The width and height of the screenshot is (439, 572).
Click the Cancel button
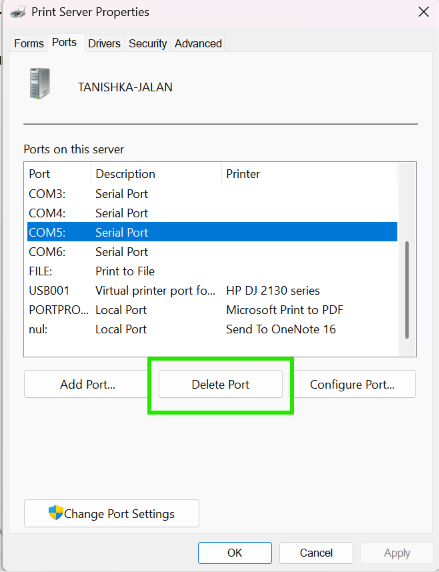[316, 553]
